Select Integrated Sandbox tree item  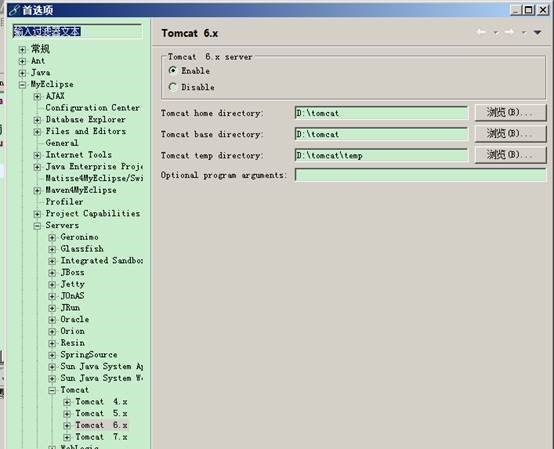pyautogui.click(x=102, y=261)
